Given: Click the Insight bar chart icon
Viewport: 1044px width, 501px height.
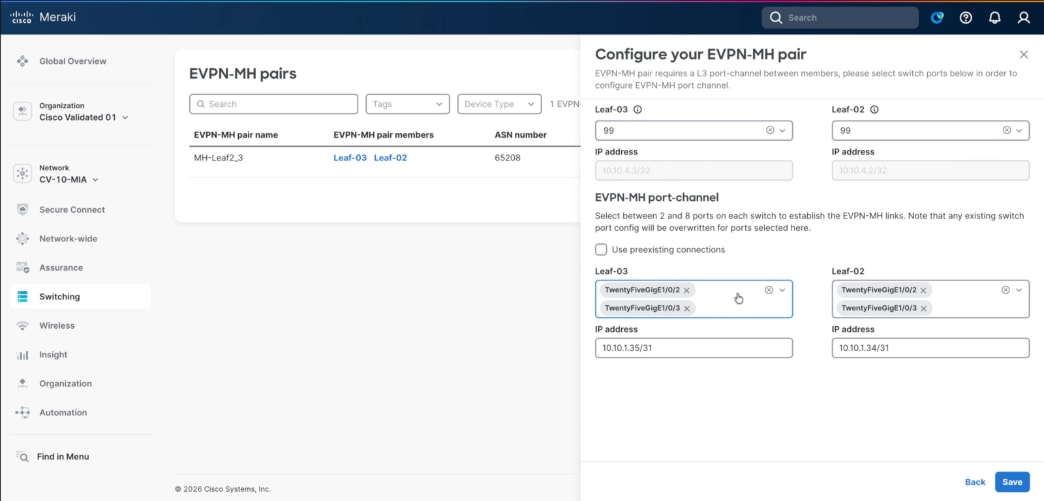Looking at the screenshot, I should click(23, 355).
